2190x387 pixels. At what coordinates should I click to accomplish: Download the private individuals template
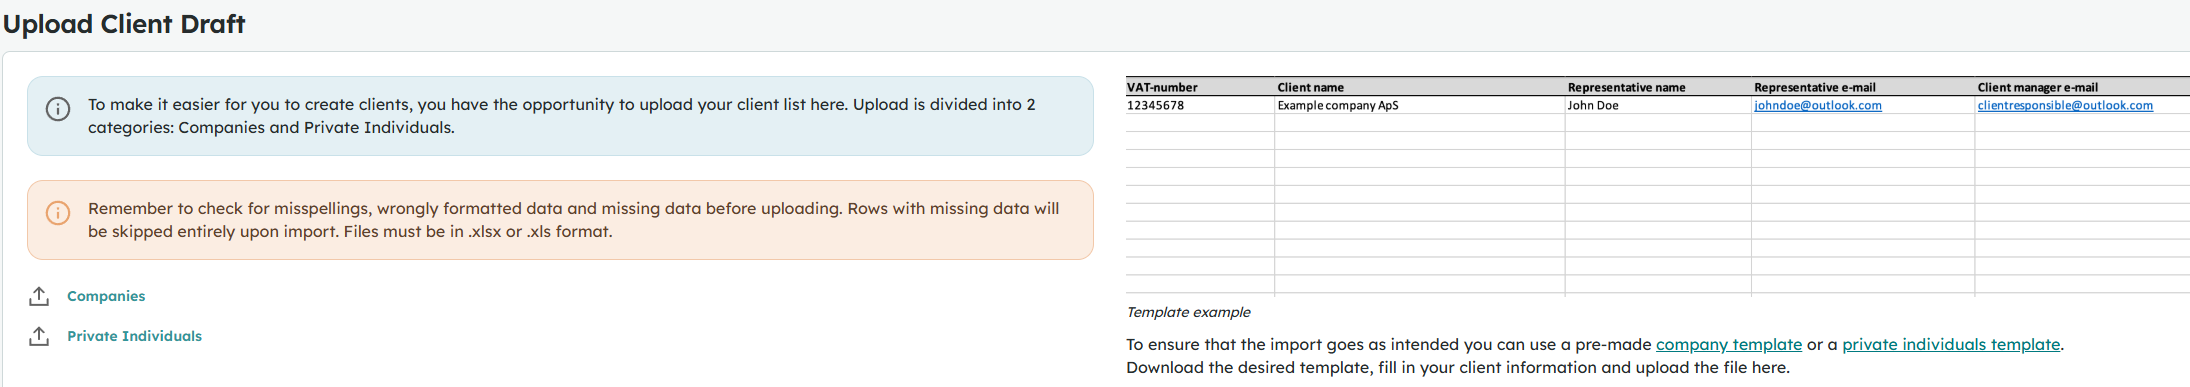click(1951, 344)
